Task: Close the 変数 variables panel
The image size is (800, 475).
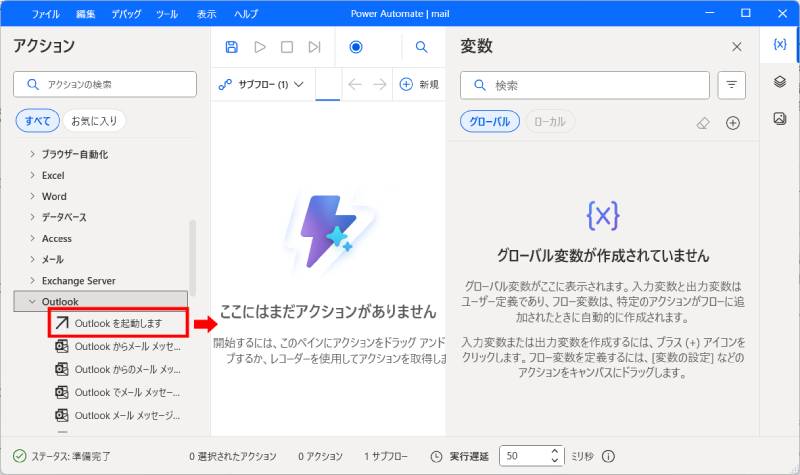Action: [x=737, y=47]
